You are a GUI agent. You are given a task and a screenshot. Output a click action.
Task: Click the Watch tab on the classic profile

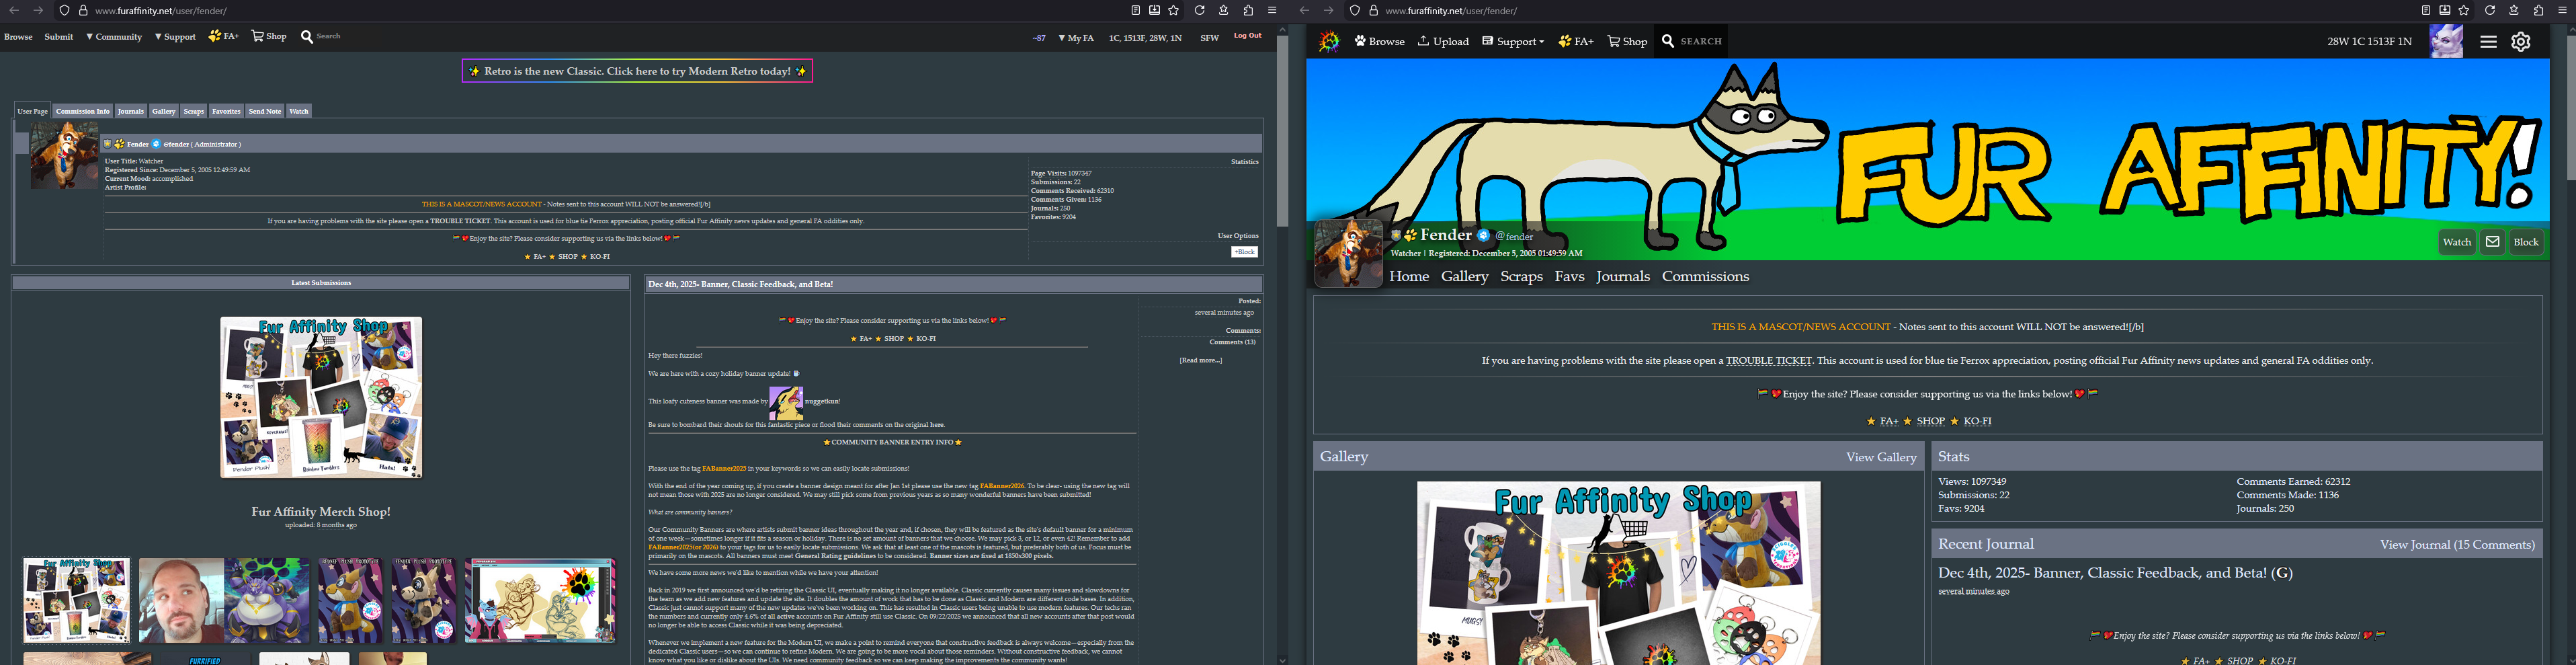[x=299, y=111]
